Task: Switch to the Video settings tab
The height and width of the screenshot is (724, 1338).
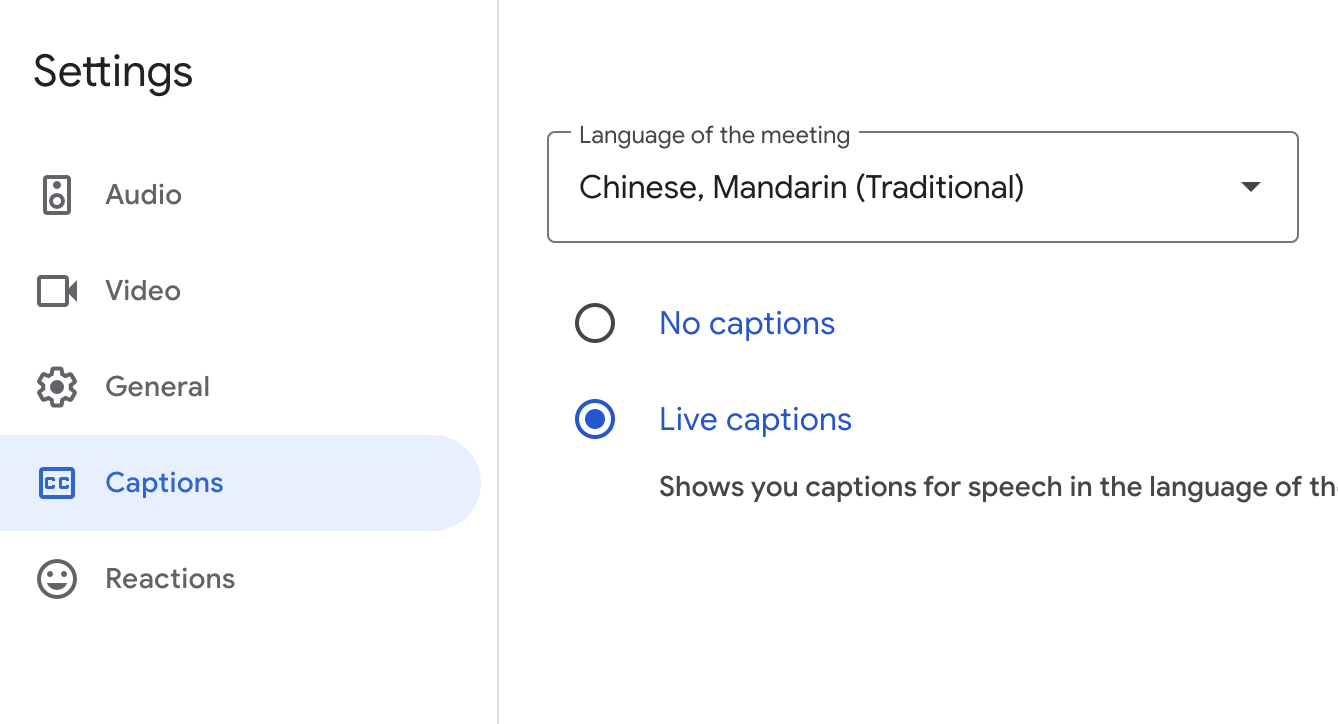Action: point(240,291)
